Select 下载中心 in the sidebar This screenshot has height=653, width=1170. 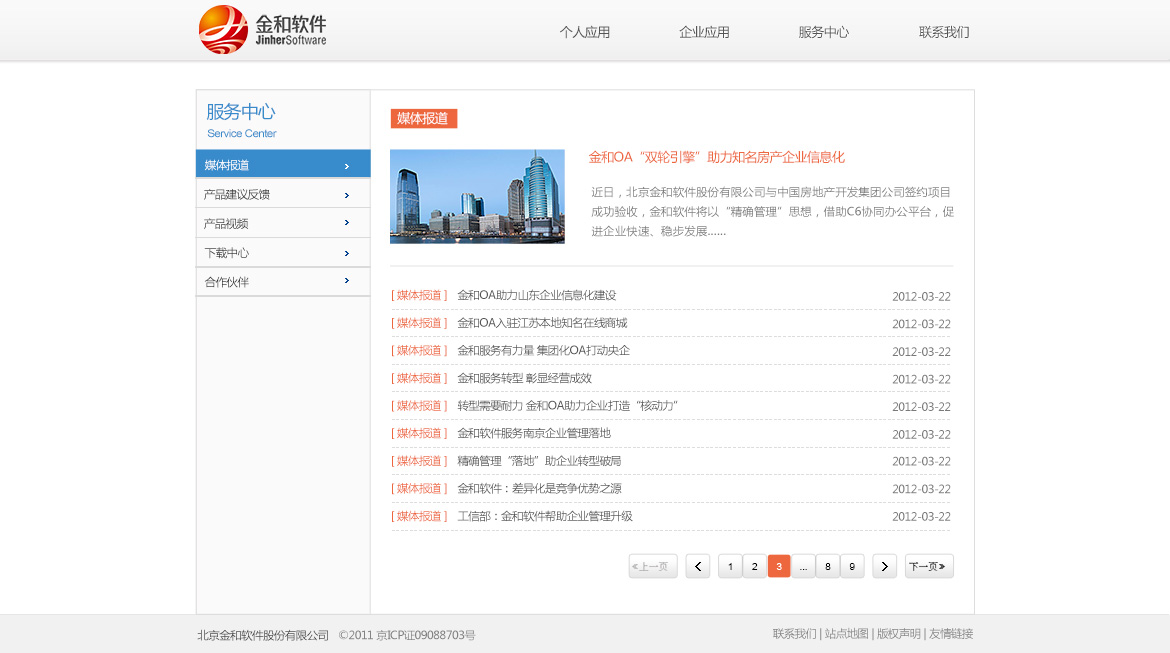click(283, 253)
